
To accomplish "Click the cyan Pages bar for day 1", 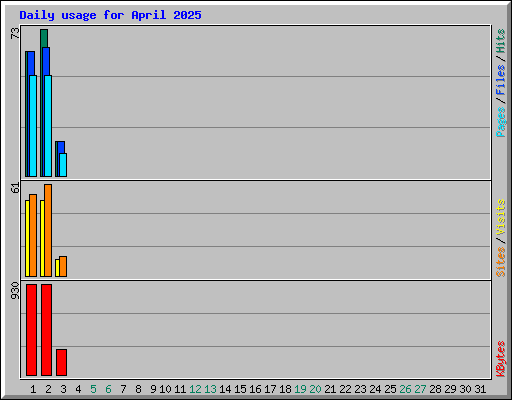I will (x=33, y=126).
